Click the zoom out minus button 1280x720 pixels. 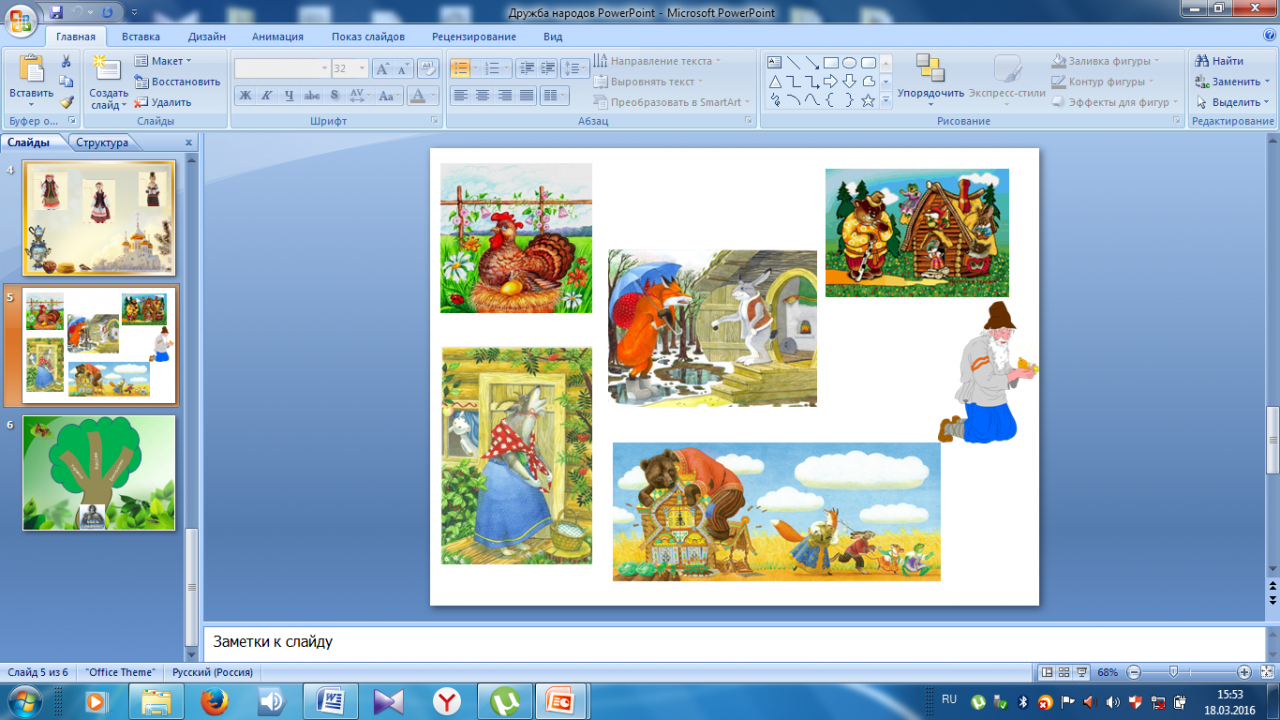click(x=1132, y=672)
